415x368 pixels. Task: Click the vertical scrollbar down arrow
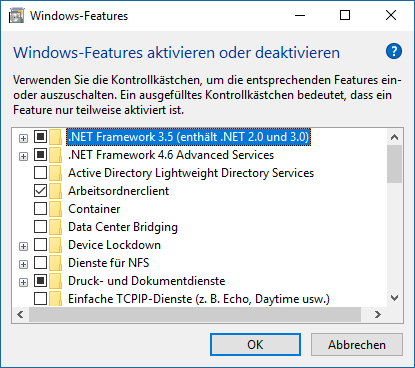click(x=395, y=298)
